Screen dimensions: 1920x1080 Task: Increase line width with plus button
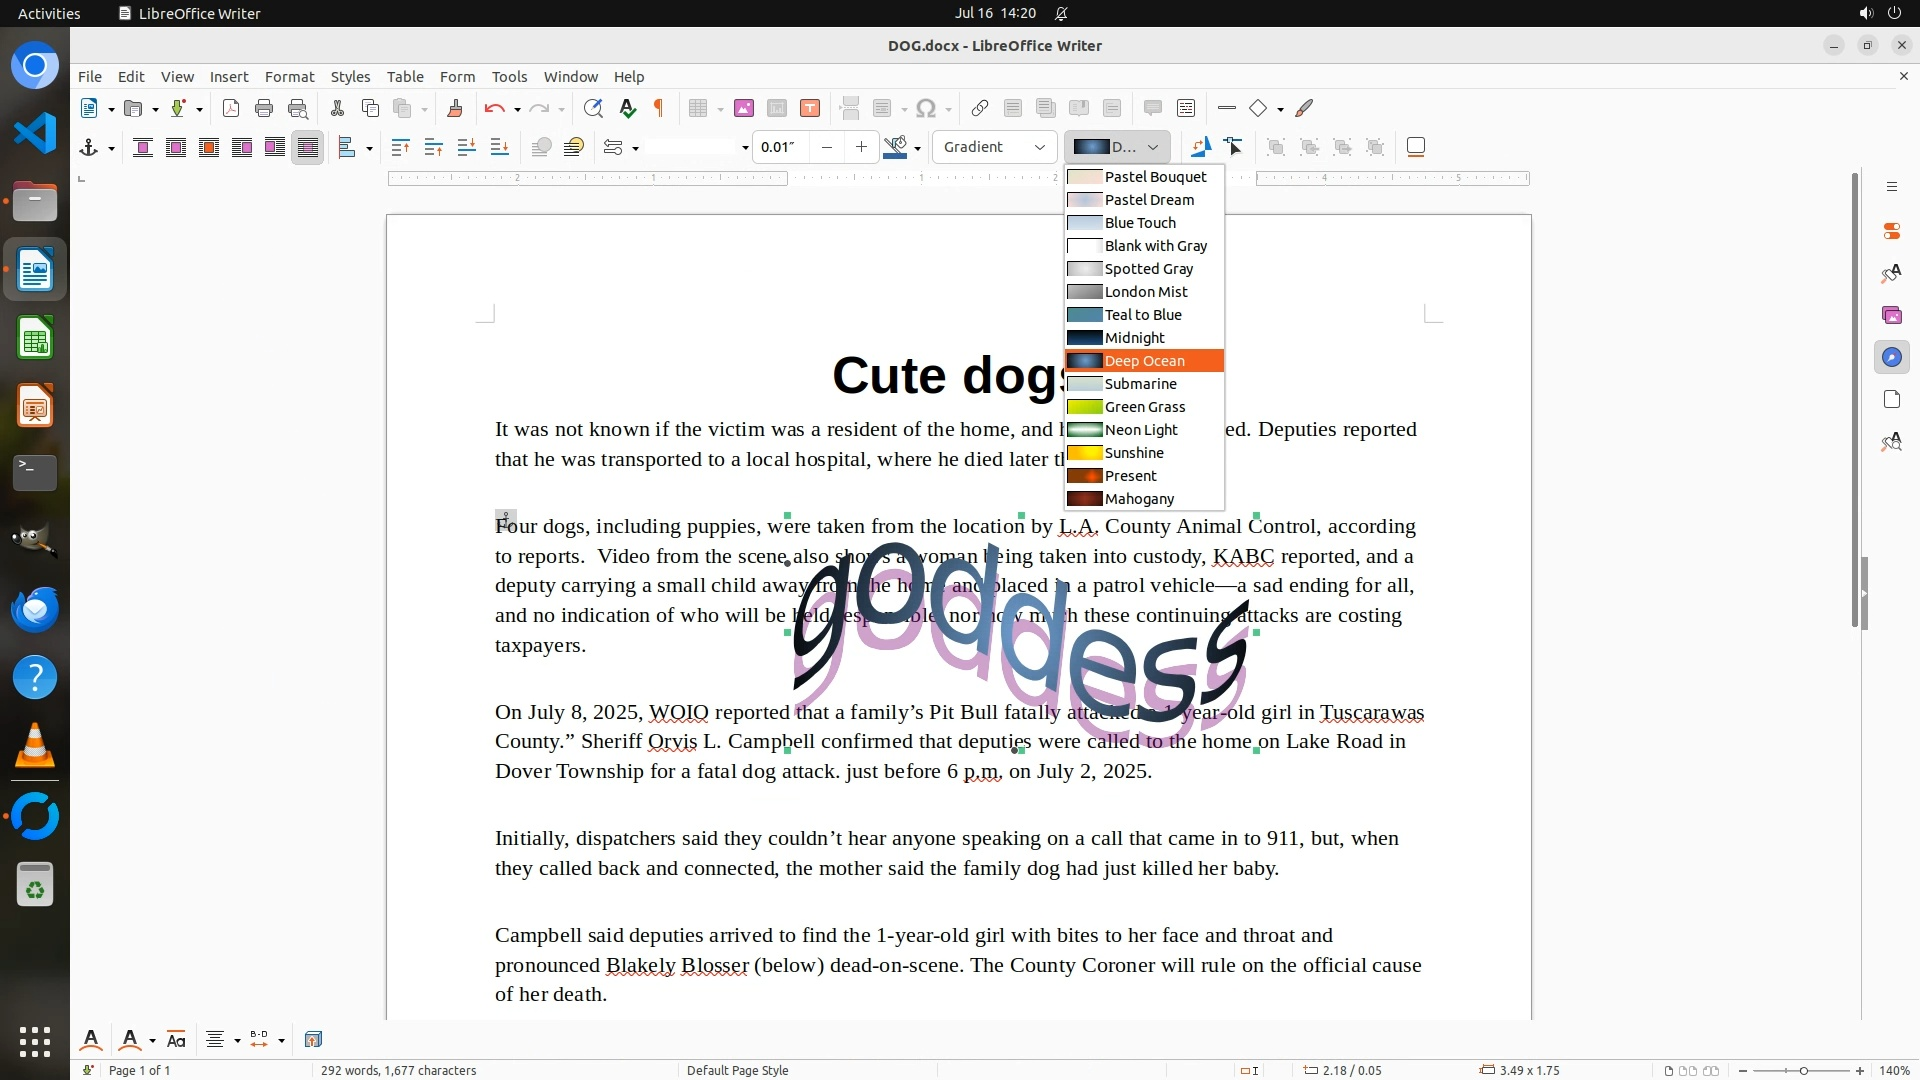861,147
